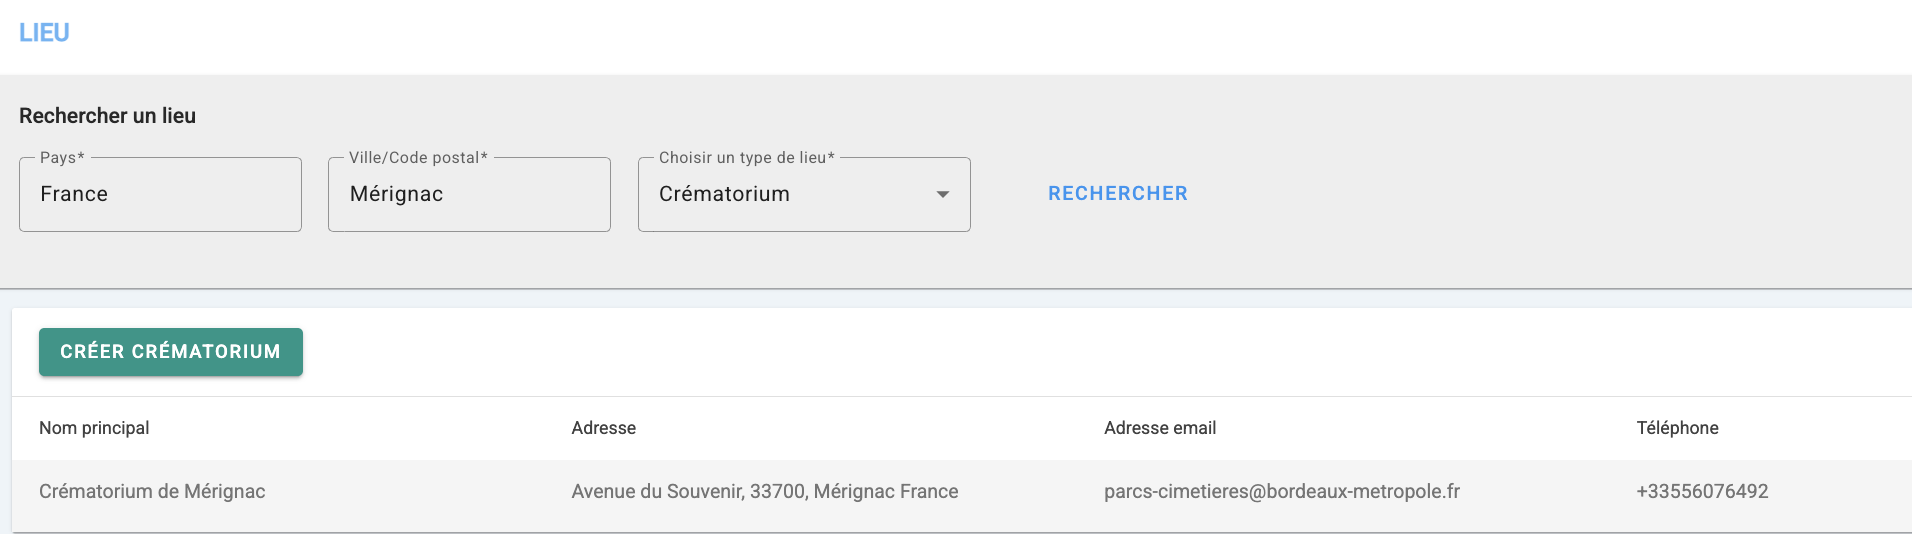This screenshot has height=534, width=1912.
Task: Click the Ville/Code postal* label
Action: point(418,158)
